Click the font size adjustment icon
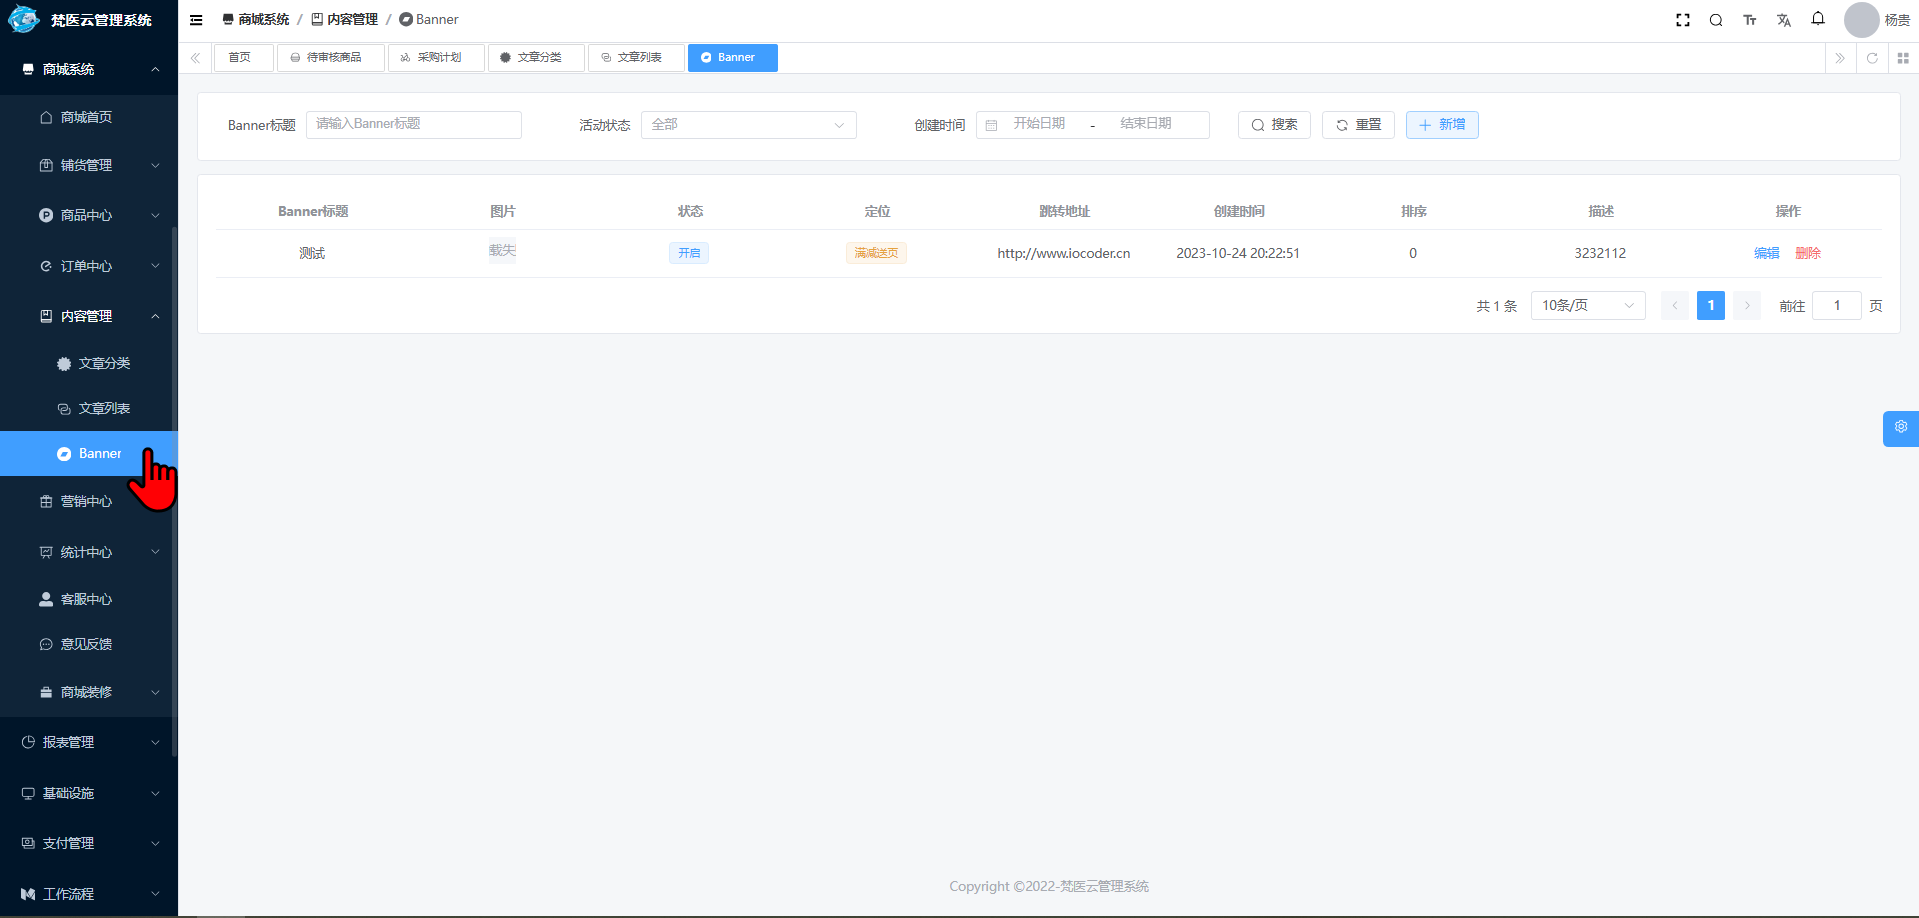The height and width of the screenshot is (918, 1919). click(x=1750, y=20)
